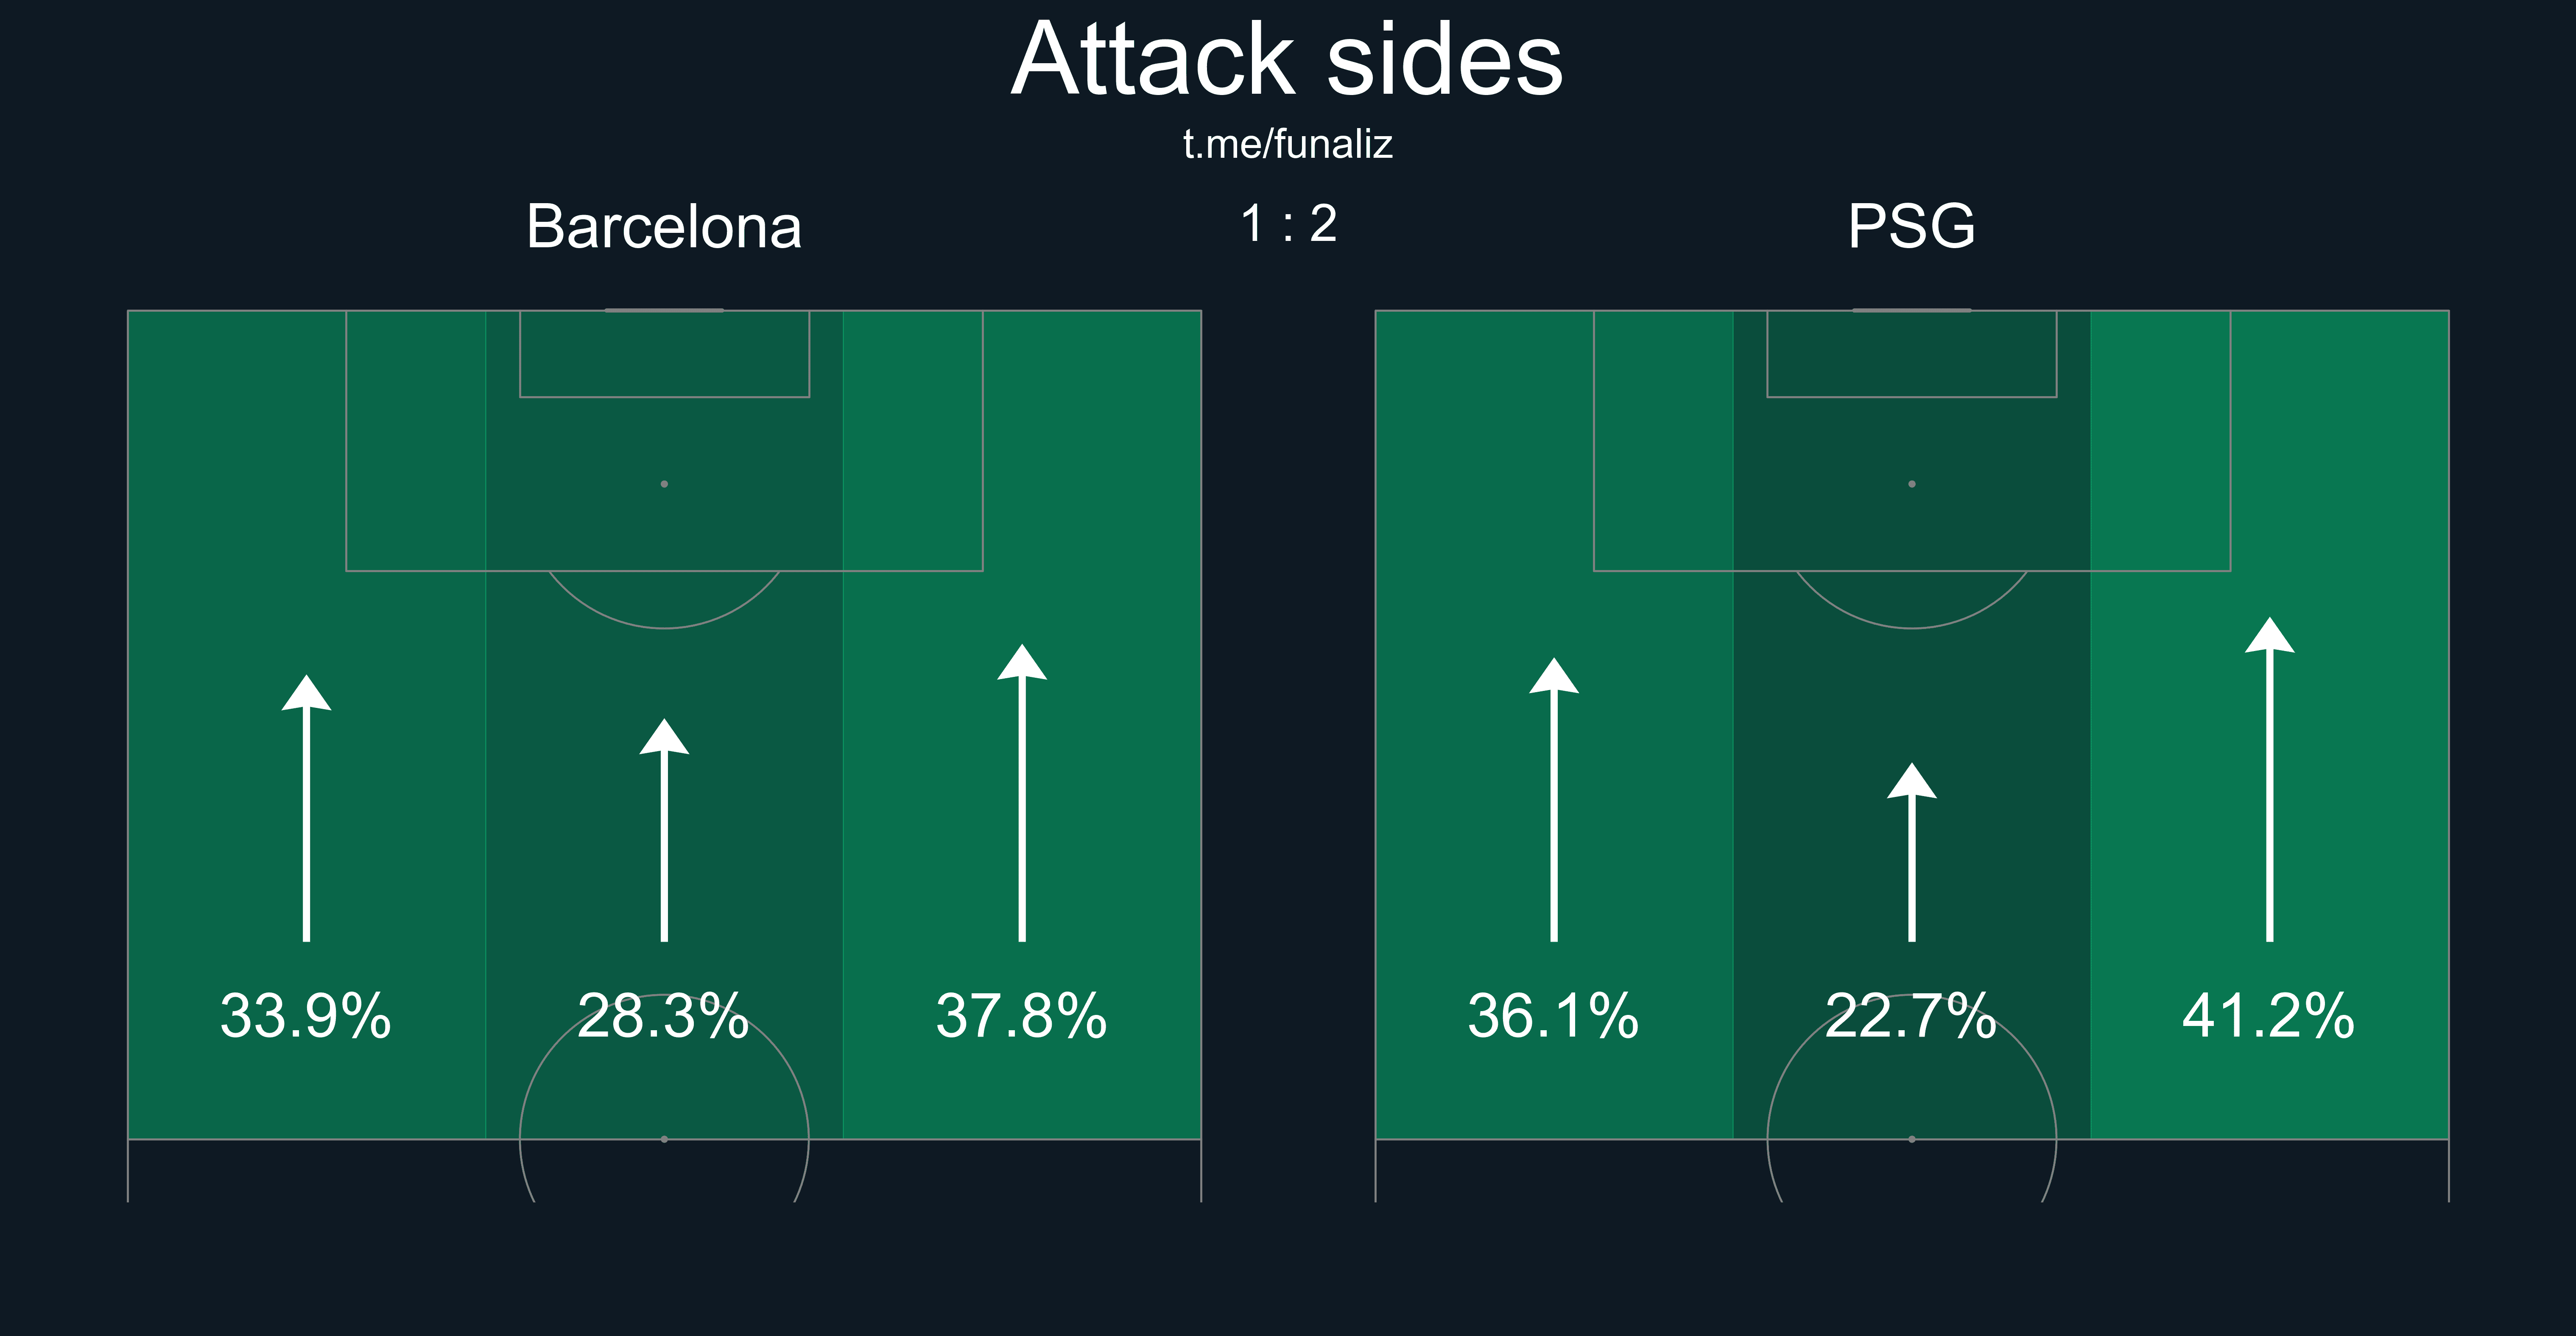Click the arrow above PSG's 22.7% label

pos(1912,854)
